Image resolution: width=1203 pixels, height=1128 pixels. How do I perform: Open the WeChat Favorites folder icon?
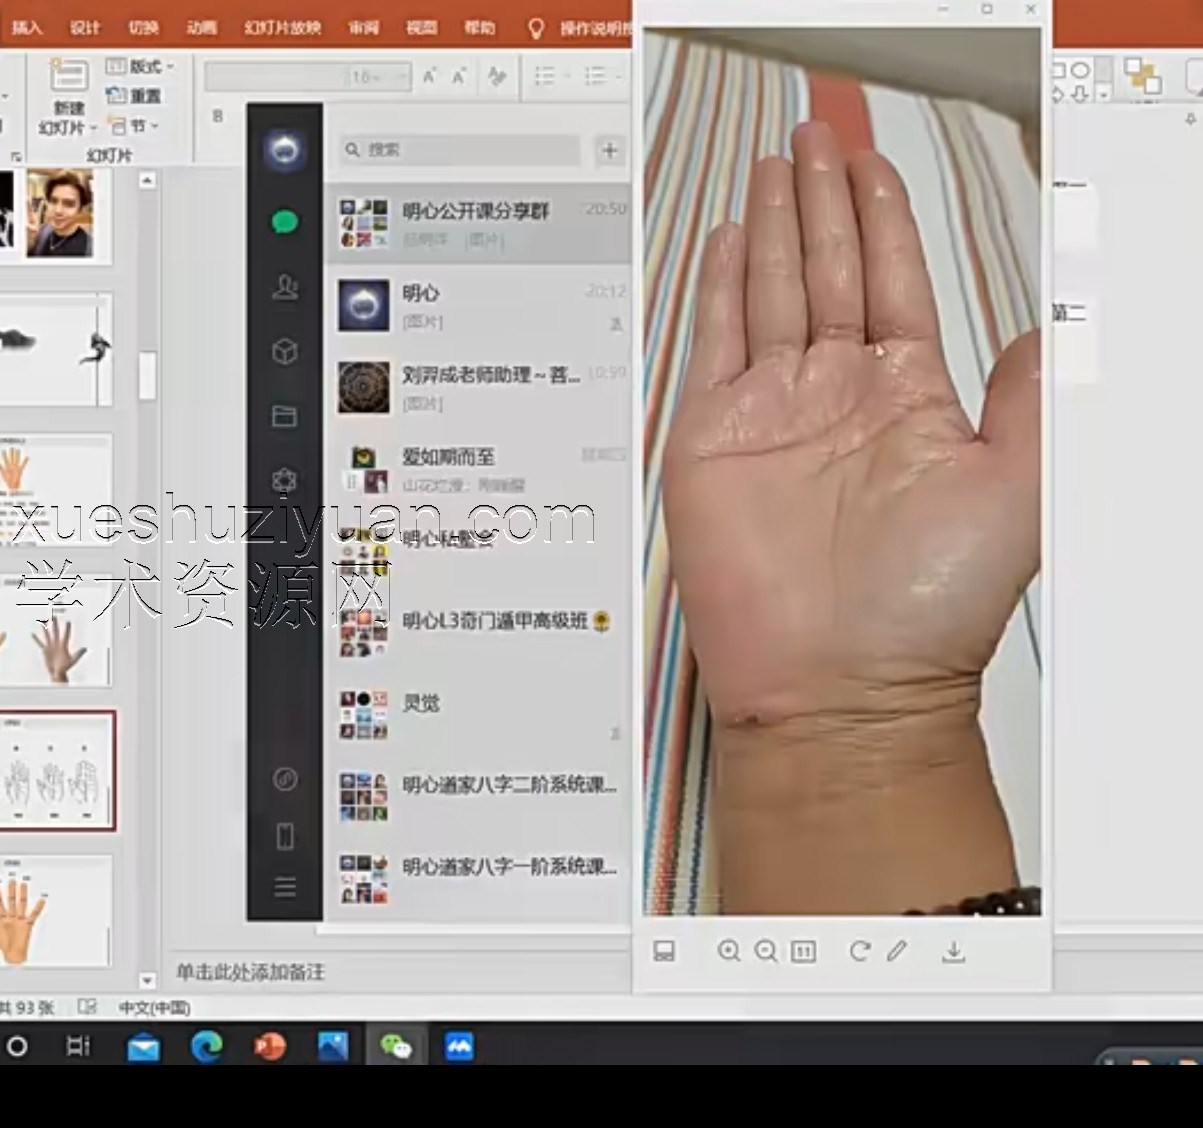(x=285, y=417)
